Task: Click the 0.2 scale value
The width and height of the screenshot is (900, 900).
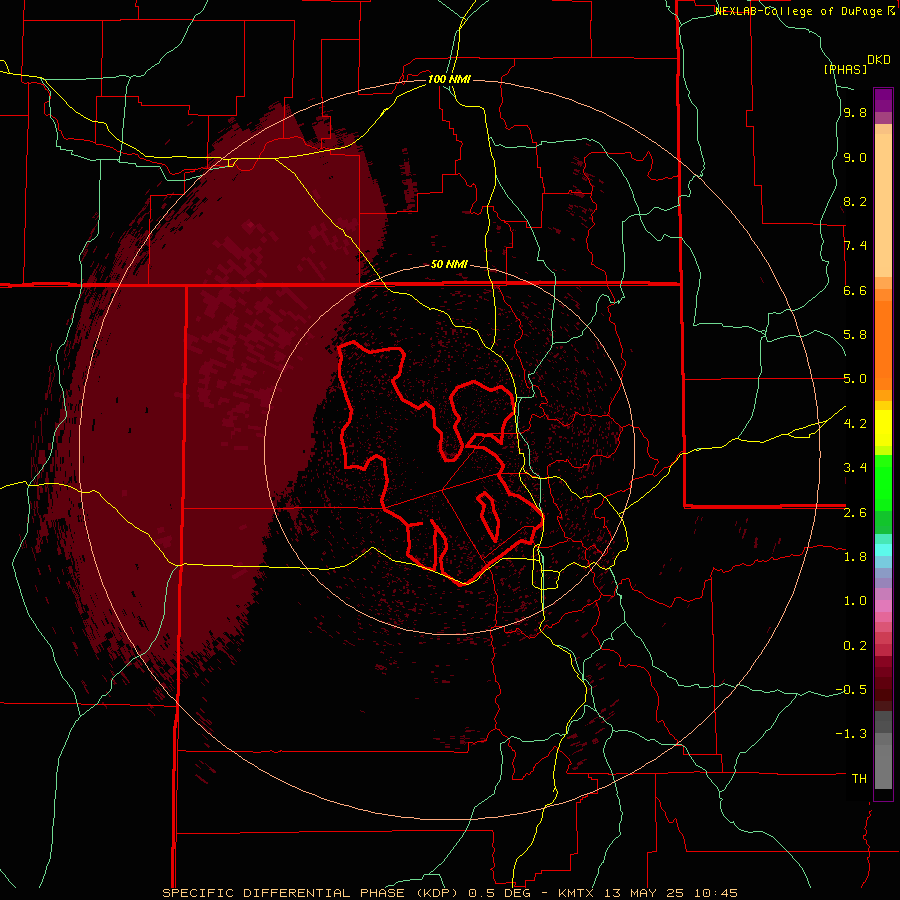Action: tap(855, 646)
